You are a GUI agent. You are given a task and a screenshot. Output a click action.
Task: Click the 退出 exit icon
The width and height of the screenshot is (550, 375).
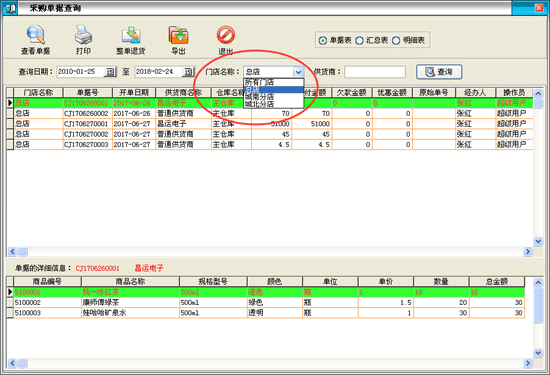coord(226,35)
